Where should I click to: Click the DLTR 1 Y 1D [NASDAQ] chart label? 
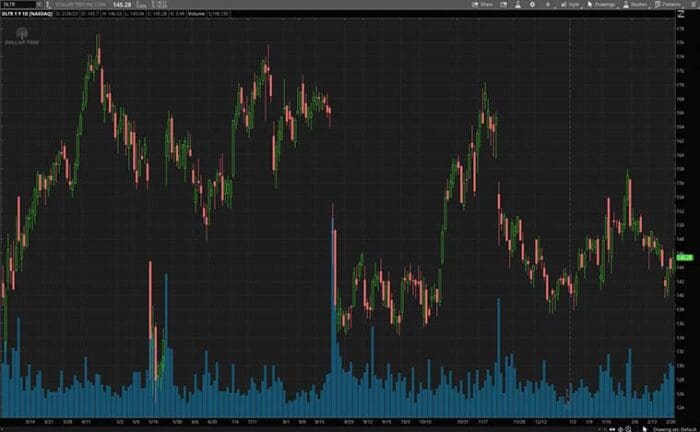(27, 14)
